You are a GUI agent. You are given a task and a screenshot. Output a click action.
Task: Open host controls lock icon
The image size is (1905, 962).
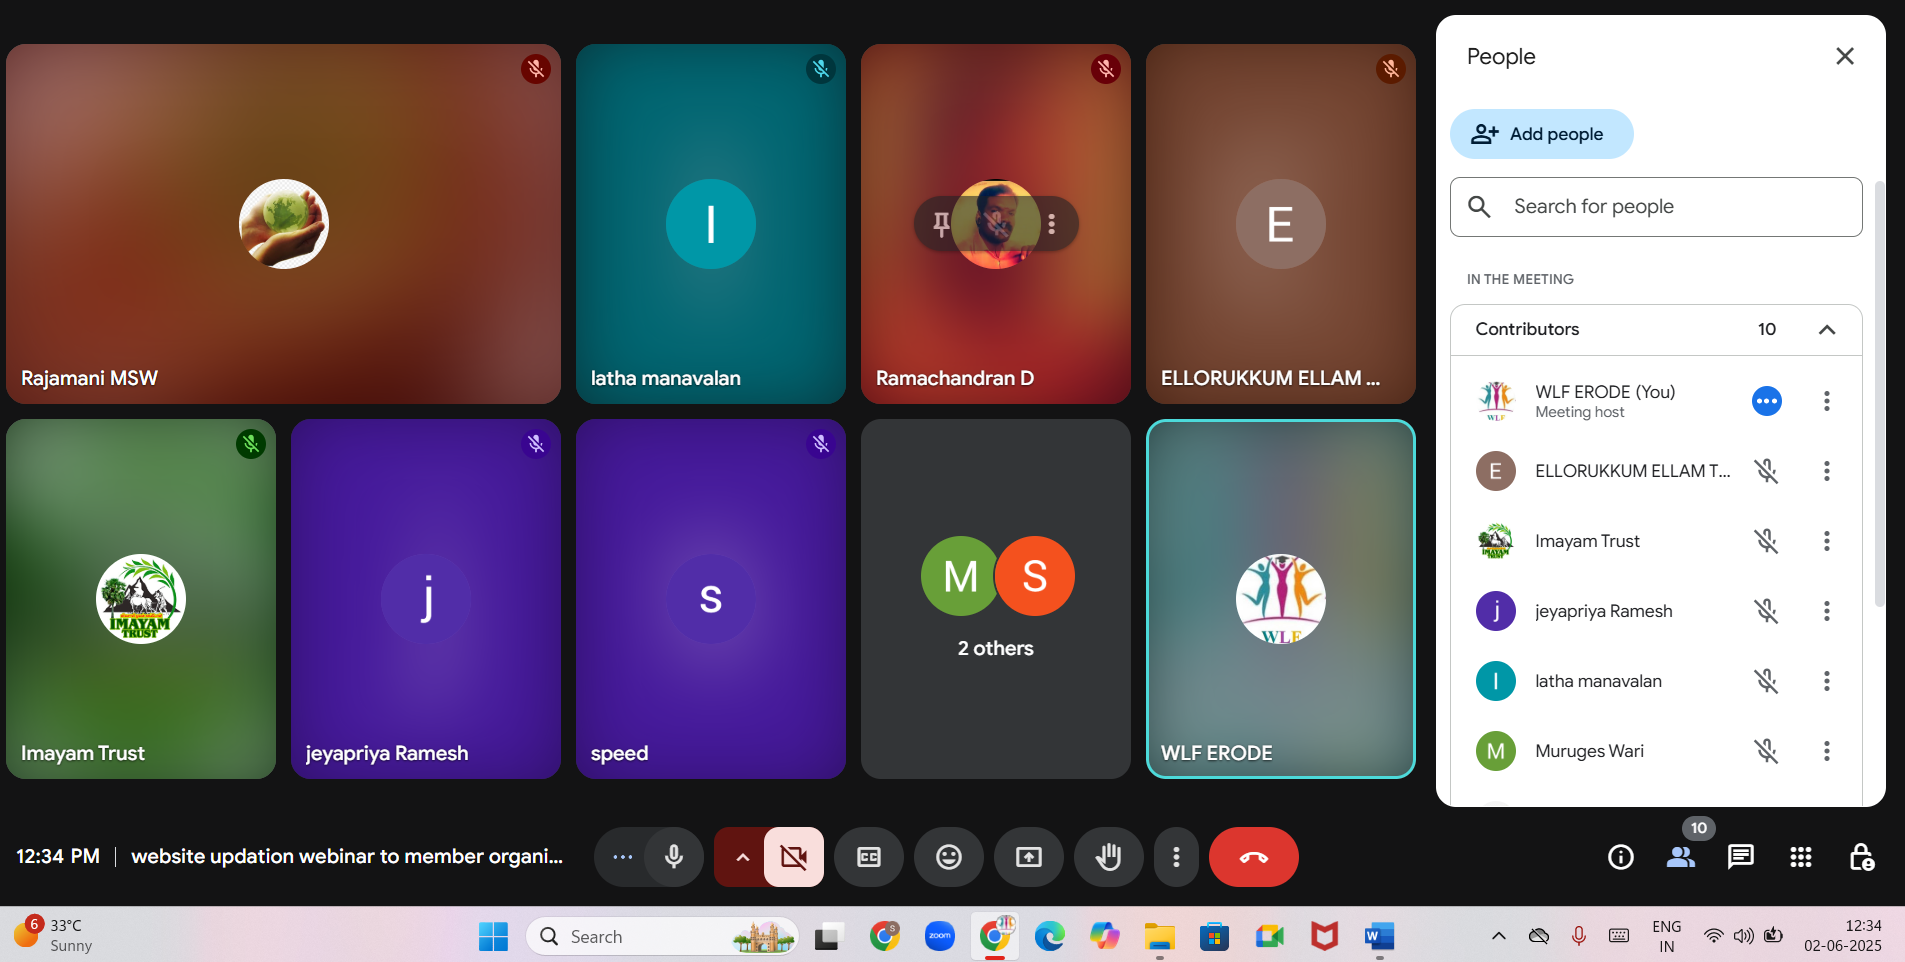pos(1861,857)
